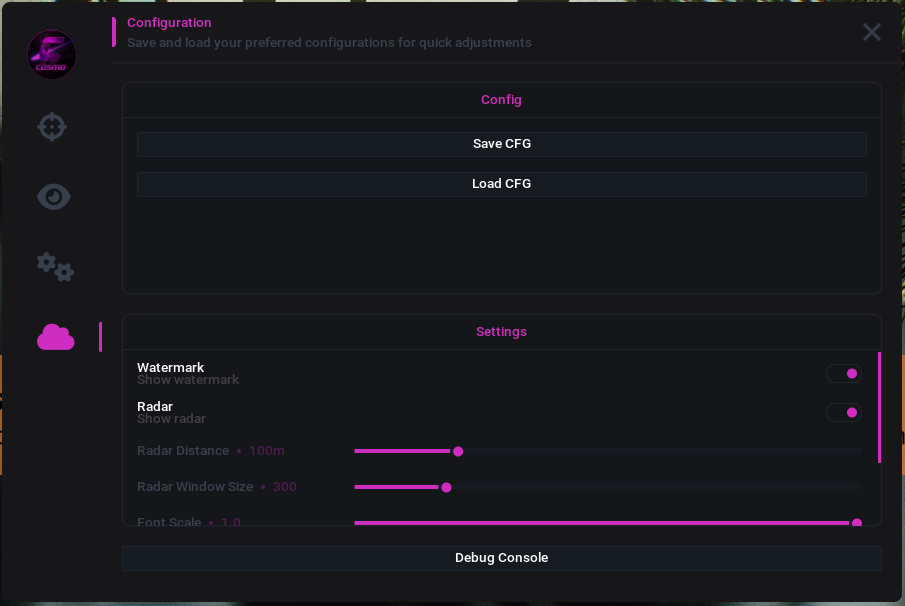The width and height of the screenshot is (905, 606).
Task: Click the Configuration page title
Action: click(169, 23)
